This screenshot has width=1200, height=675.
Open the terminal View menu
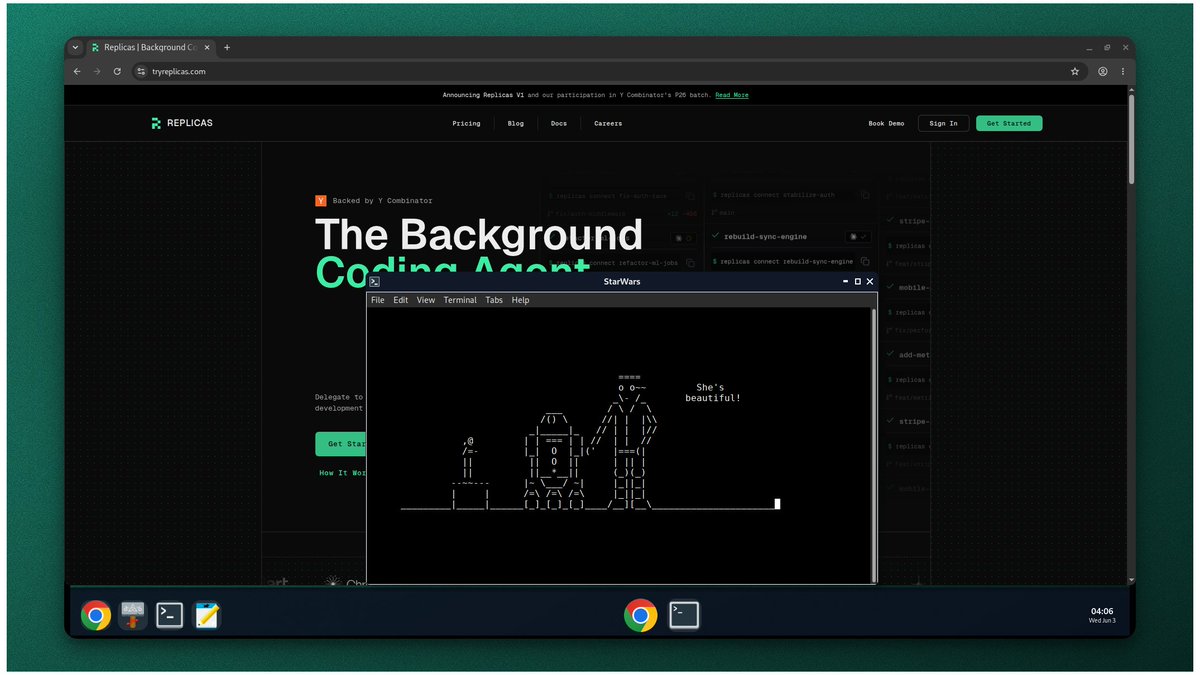[x=426, y=300]
